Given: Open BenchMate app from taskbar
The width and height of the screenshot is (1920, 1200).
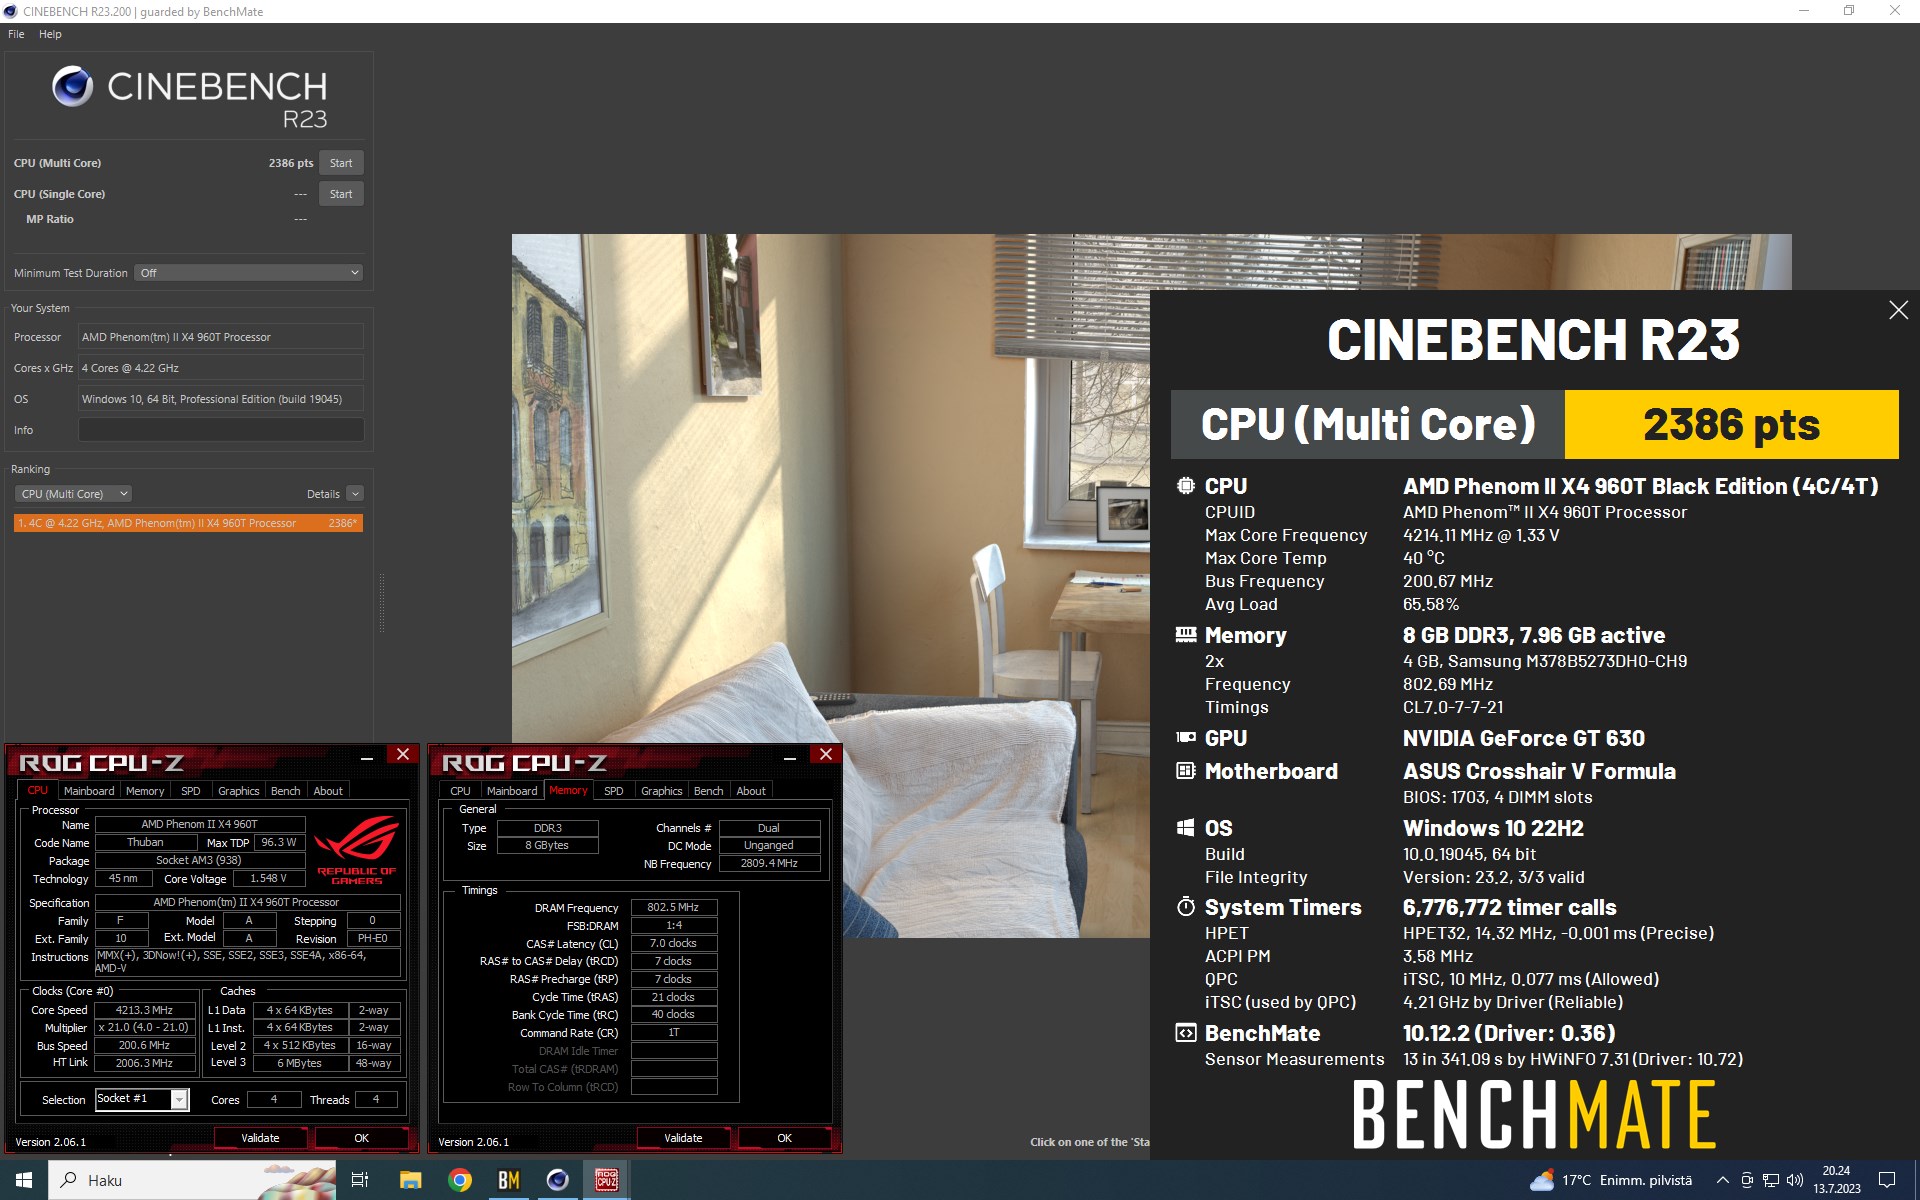Looking at the screenshot, I should coord(509,1180).
